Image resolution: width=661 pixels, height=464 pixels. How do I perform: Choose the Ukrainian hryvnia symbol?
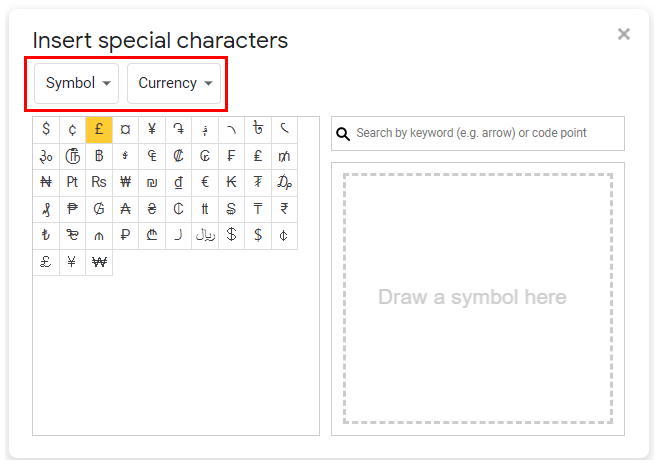click(152, 209)
